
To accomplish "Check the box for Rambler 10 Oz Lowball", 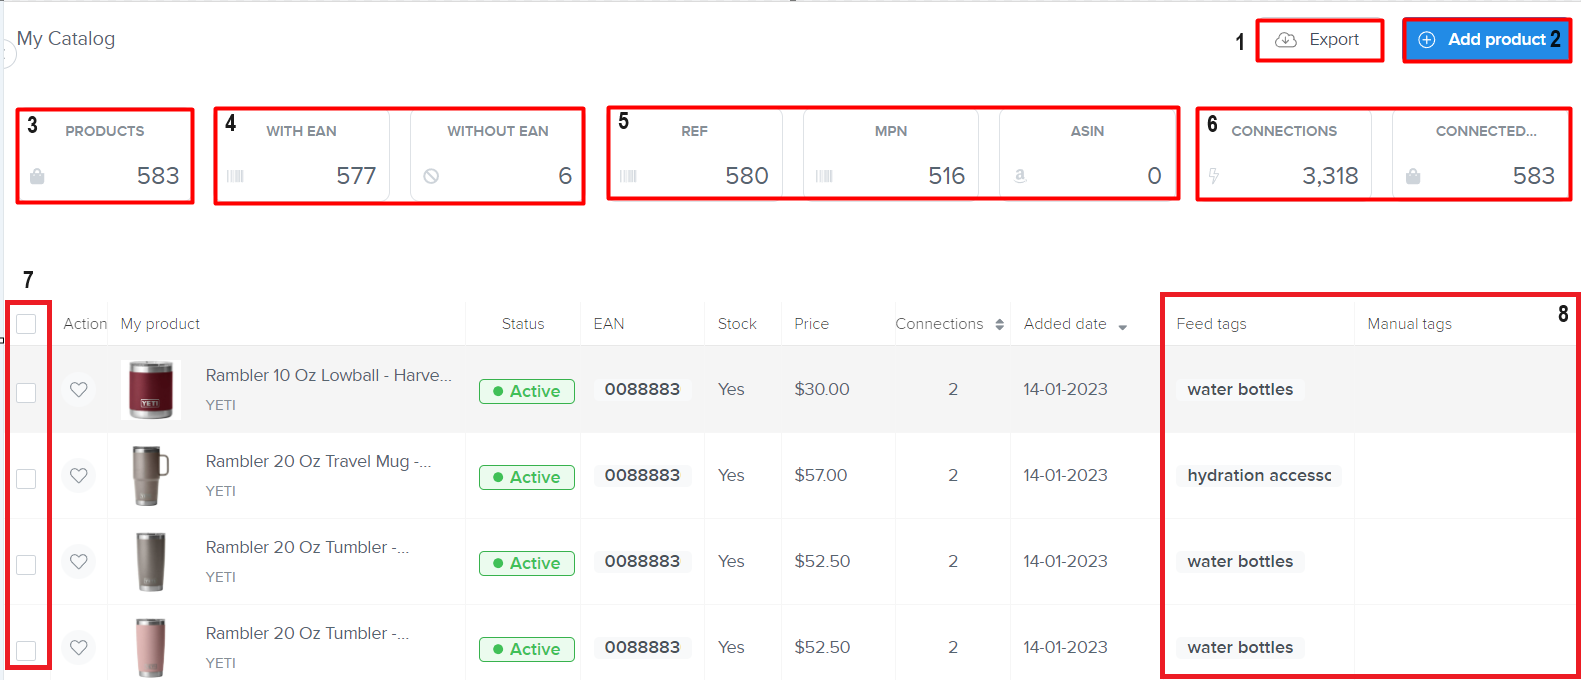I will pos(26,393).
